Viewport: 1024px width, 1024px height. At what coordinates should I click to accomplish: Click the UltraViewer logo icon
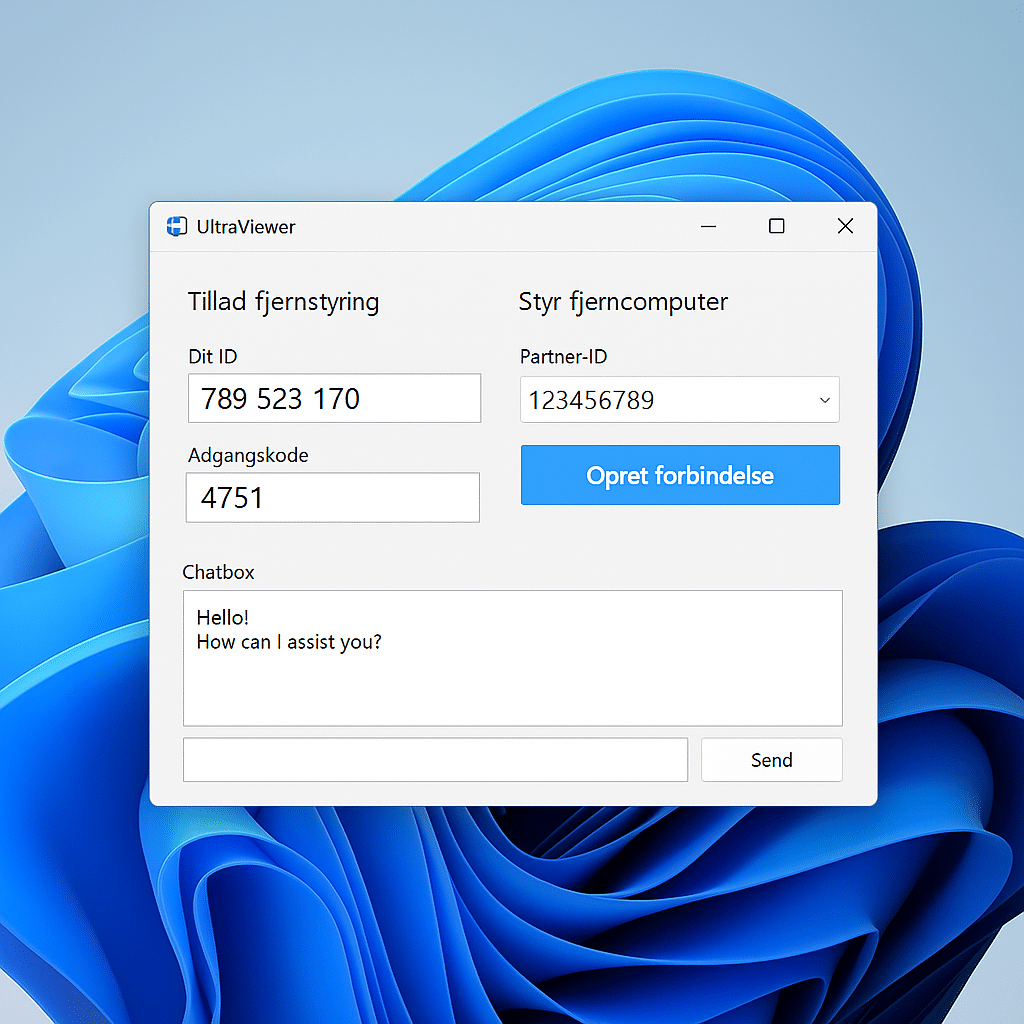tap(177, 226)
